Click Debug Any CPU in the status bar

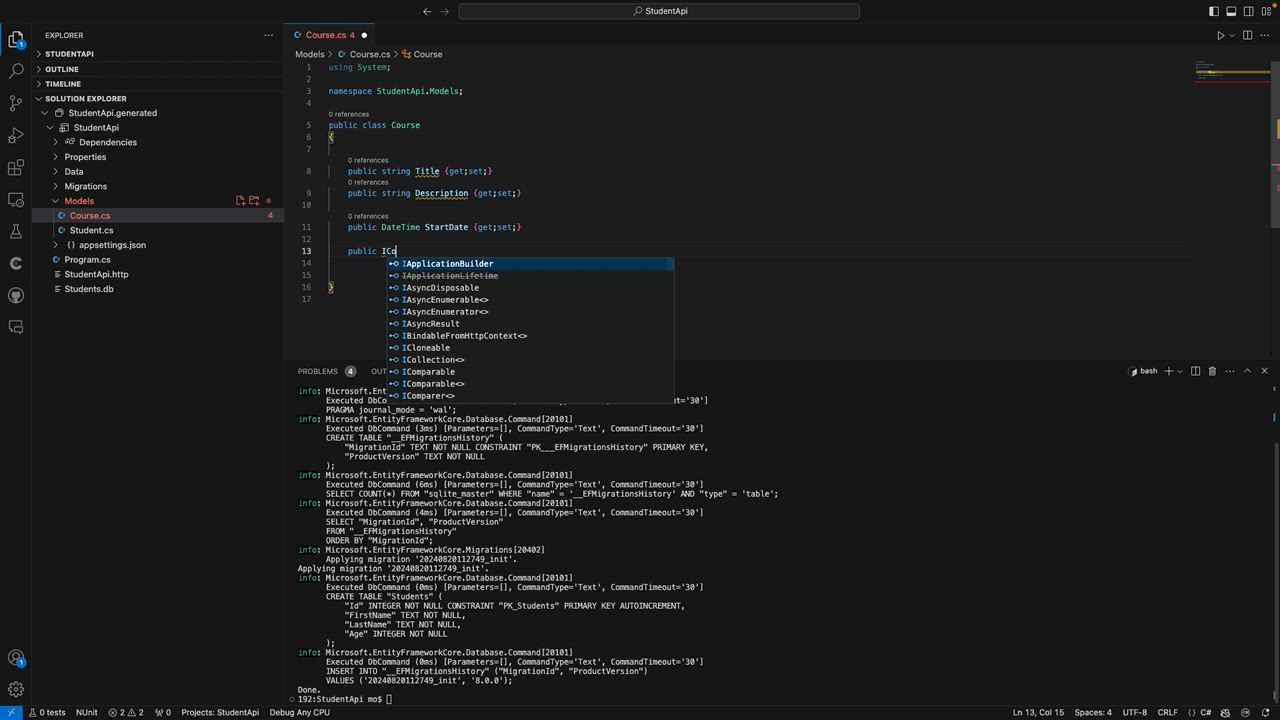pyautogui.click(x=299, y=712)
